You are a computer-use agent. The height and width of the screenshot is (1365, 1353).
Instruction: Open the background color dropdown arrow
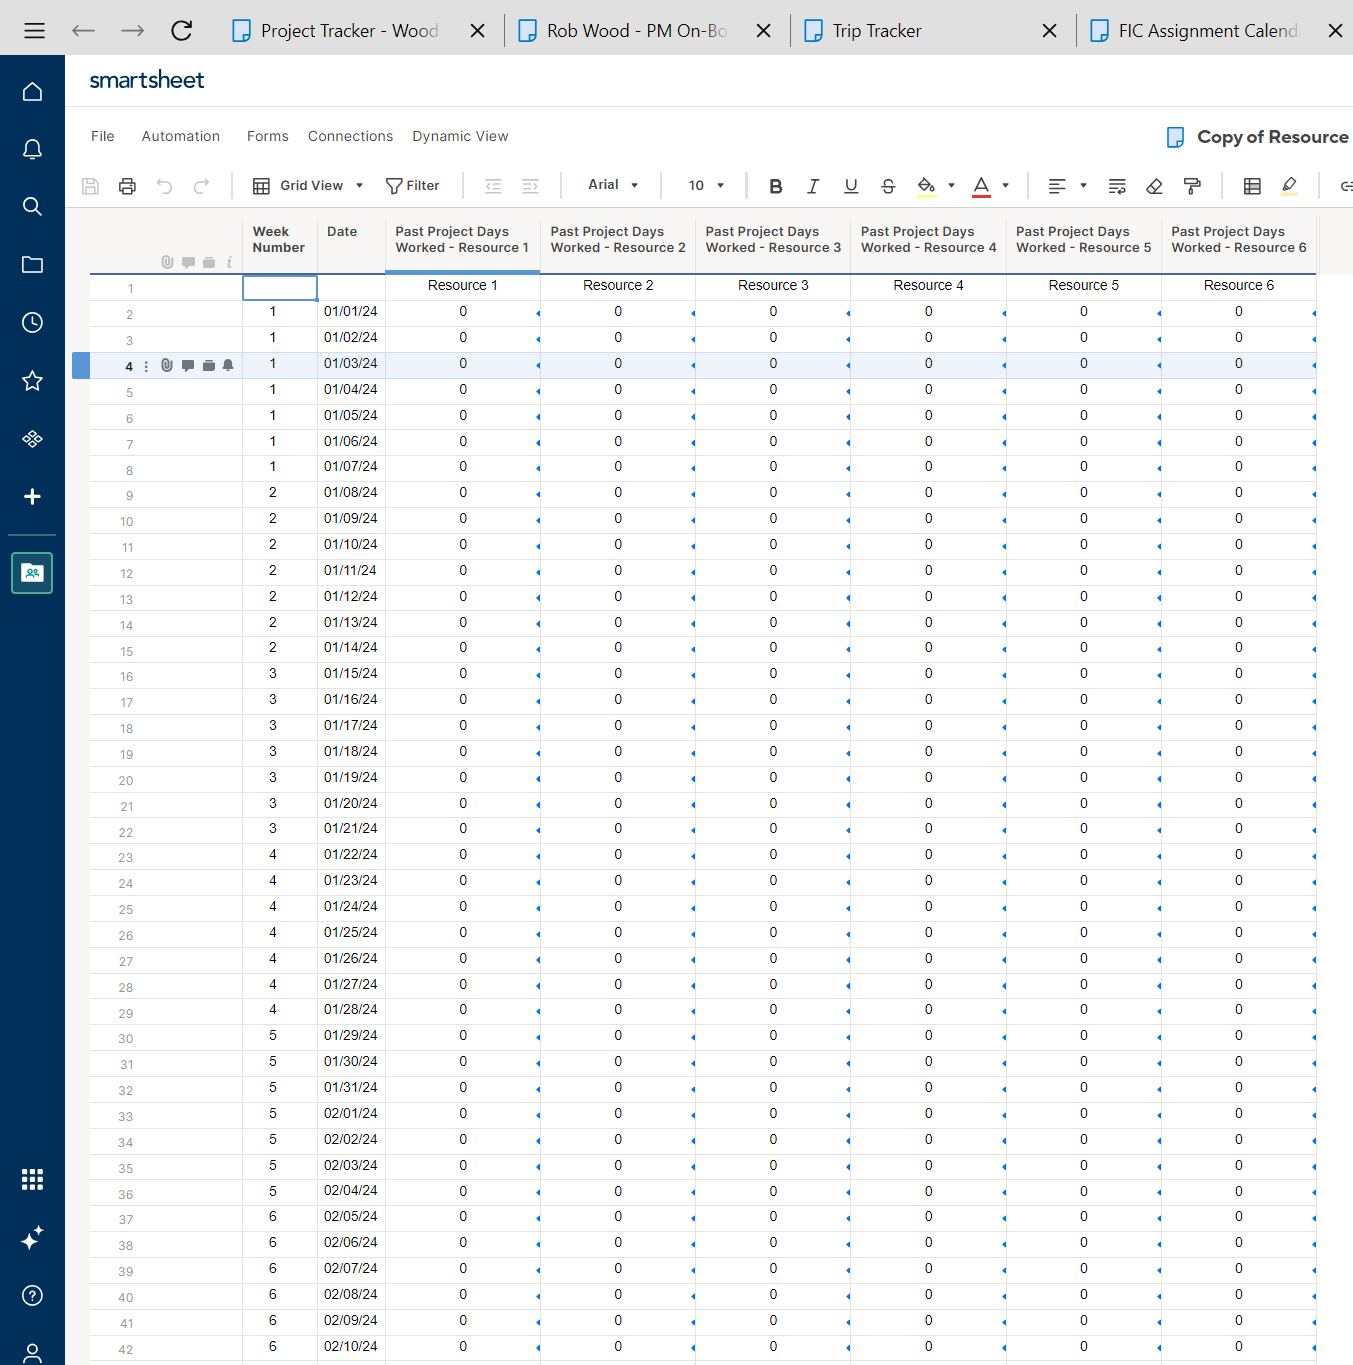[951, 186]
